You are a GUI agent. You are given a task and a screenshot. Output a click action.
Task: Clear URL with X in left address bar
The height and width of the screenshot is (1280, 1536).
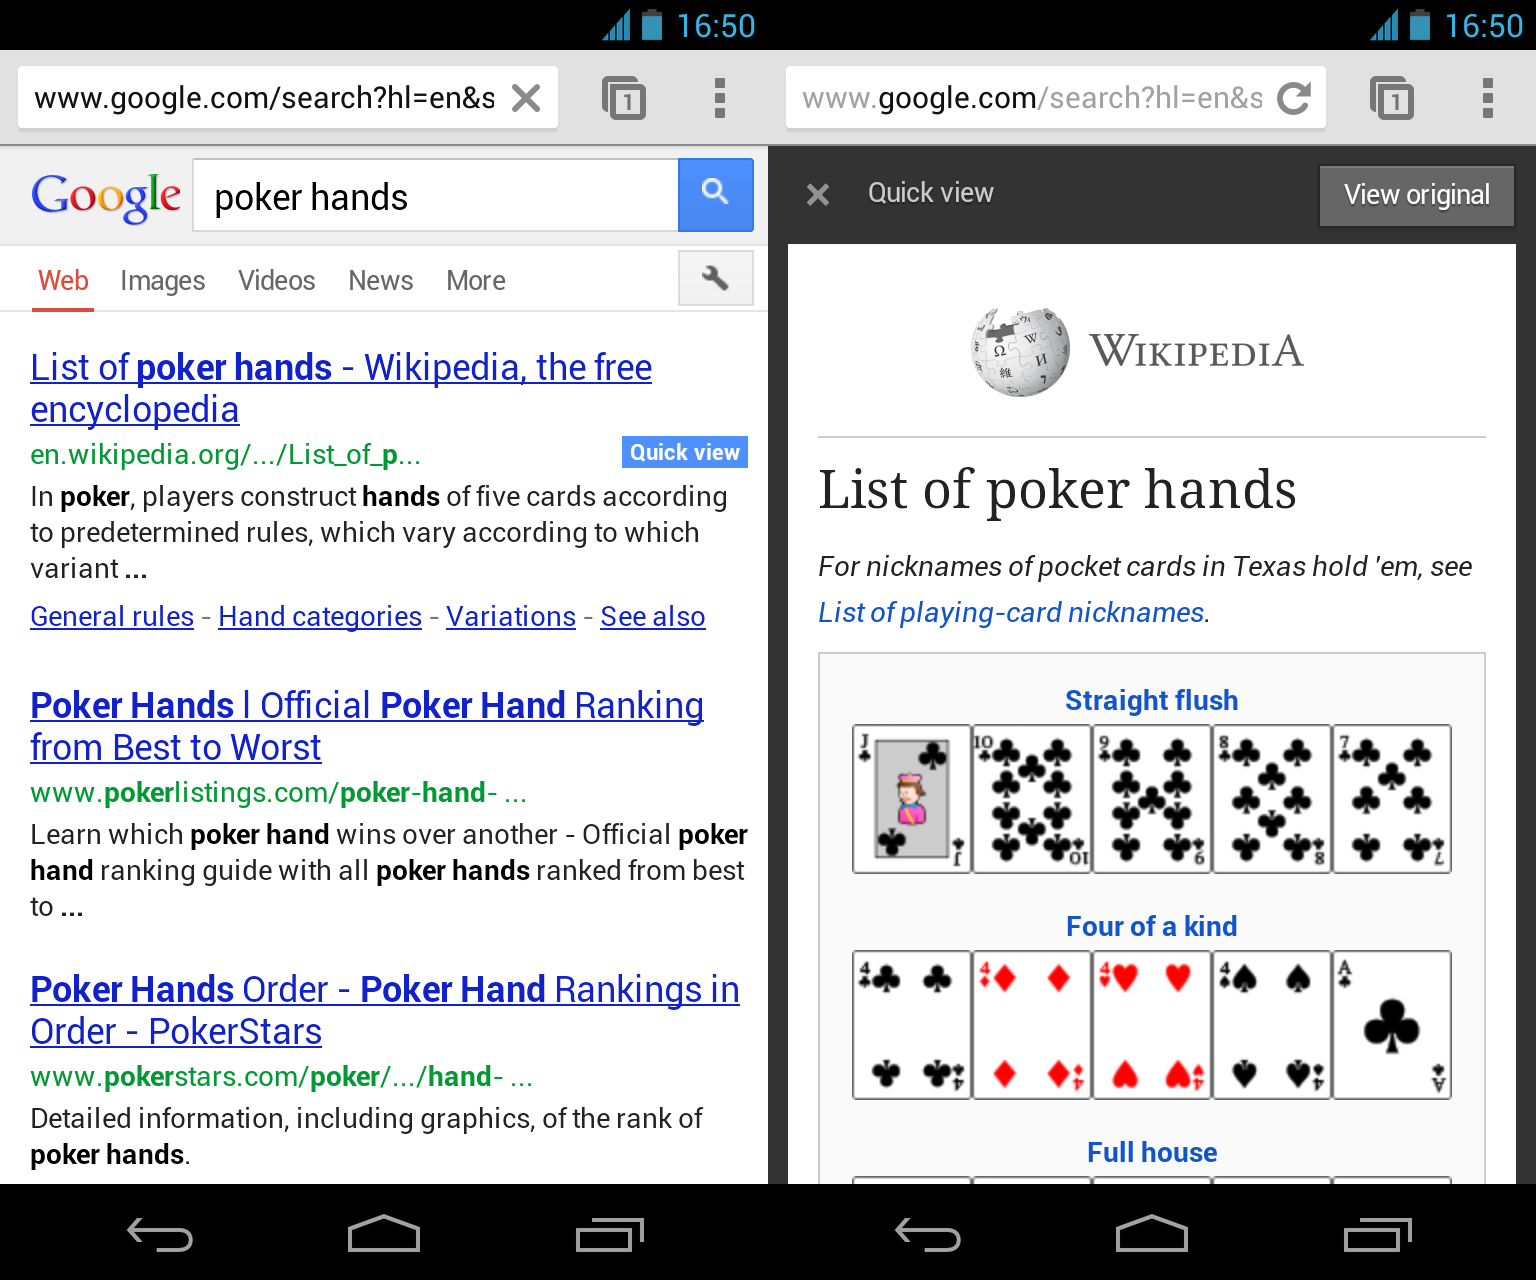tap(526, 98)
